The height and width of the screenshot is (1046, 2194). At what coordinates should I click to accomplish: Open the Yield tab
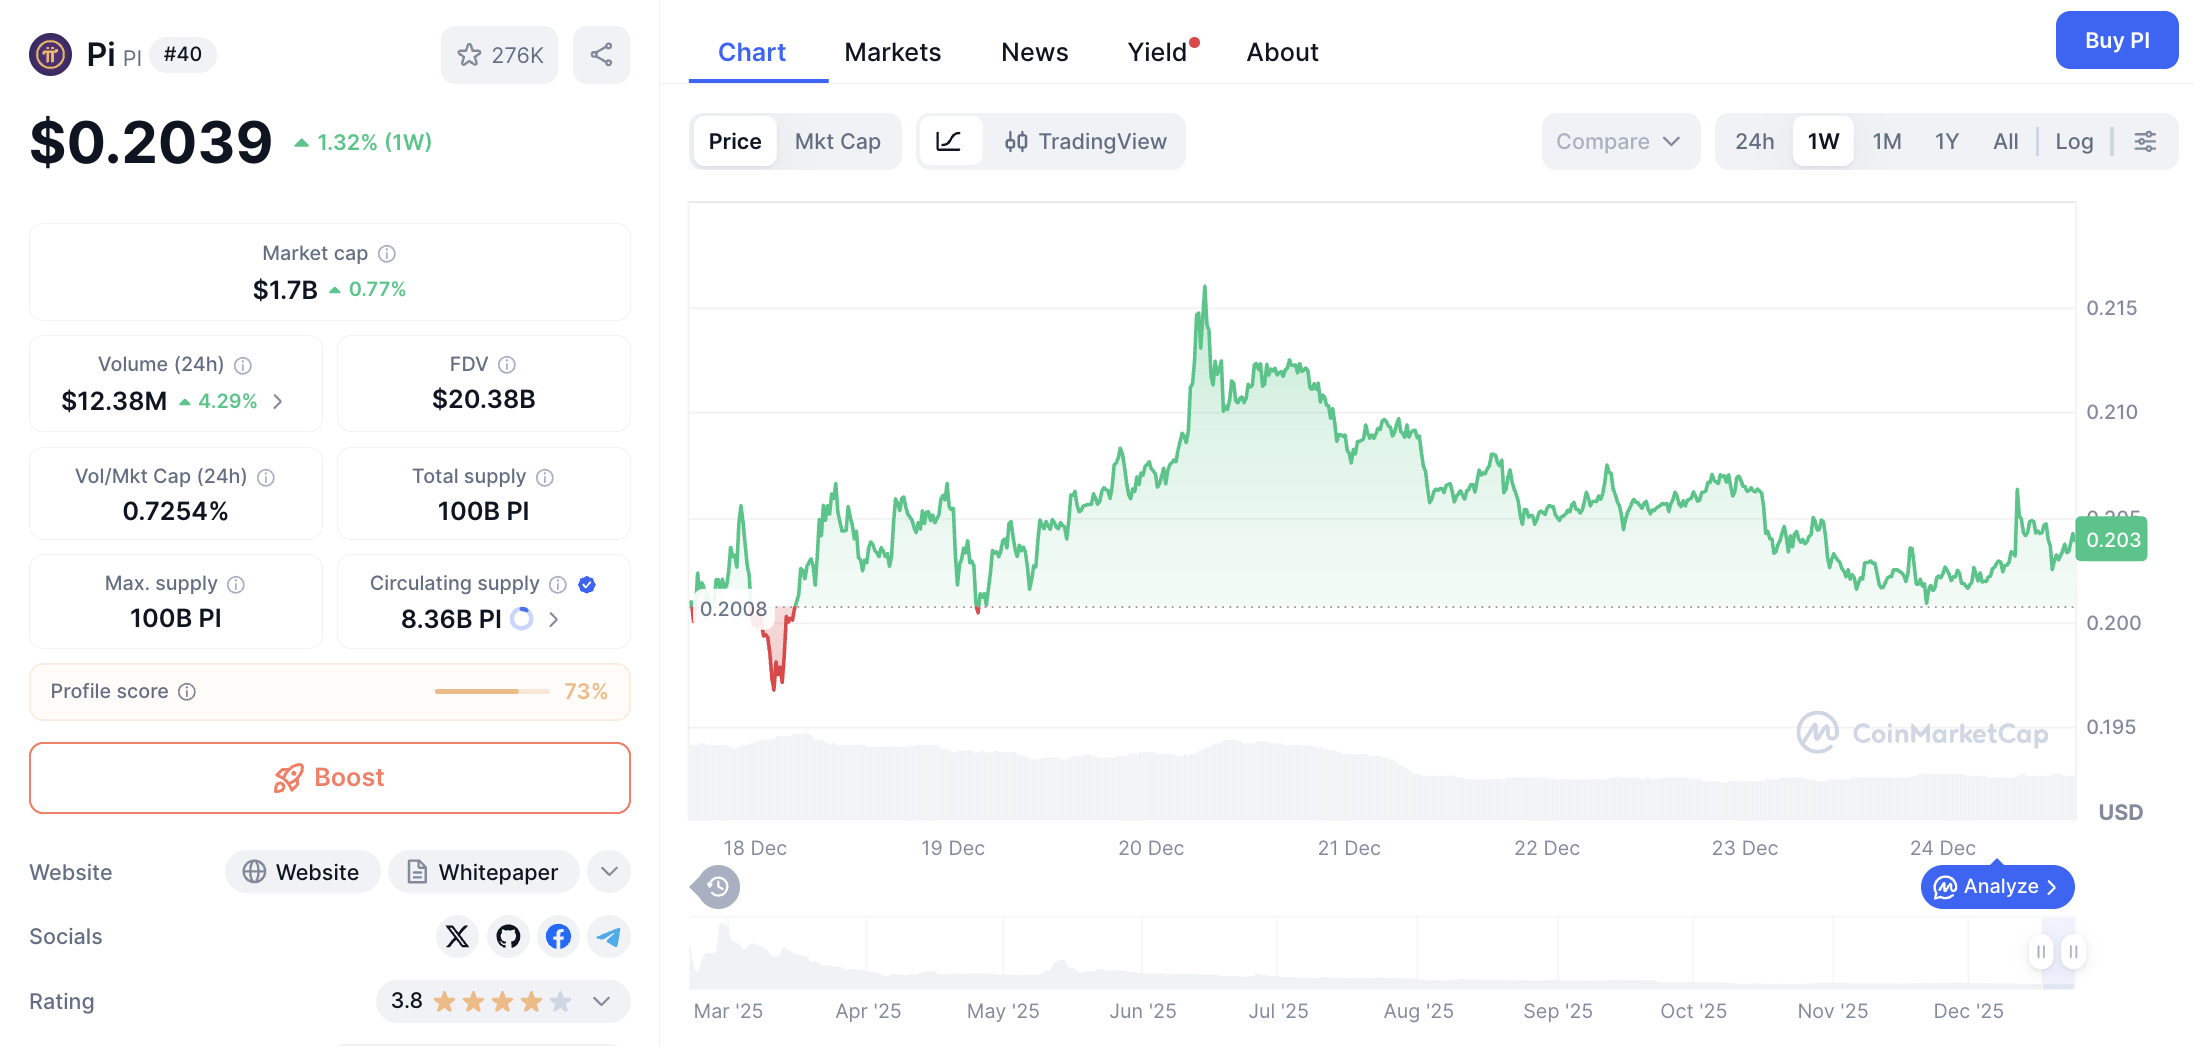point(1157,51)
